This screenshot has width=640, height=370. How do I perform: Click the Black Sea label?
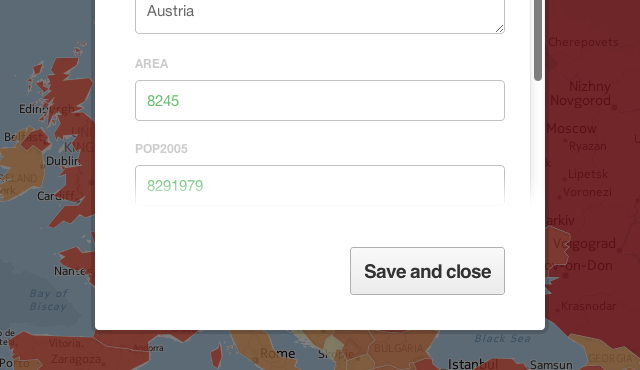tap(502, 338)
